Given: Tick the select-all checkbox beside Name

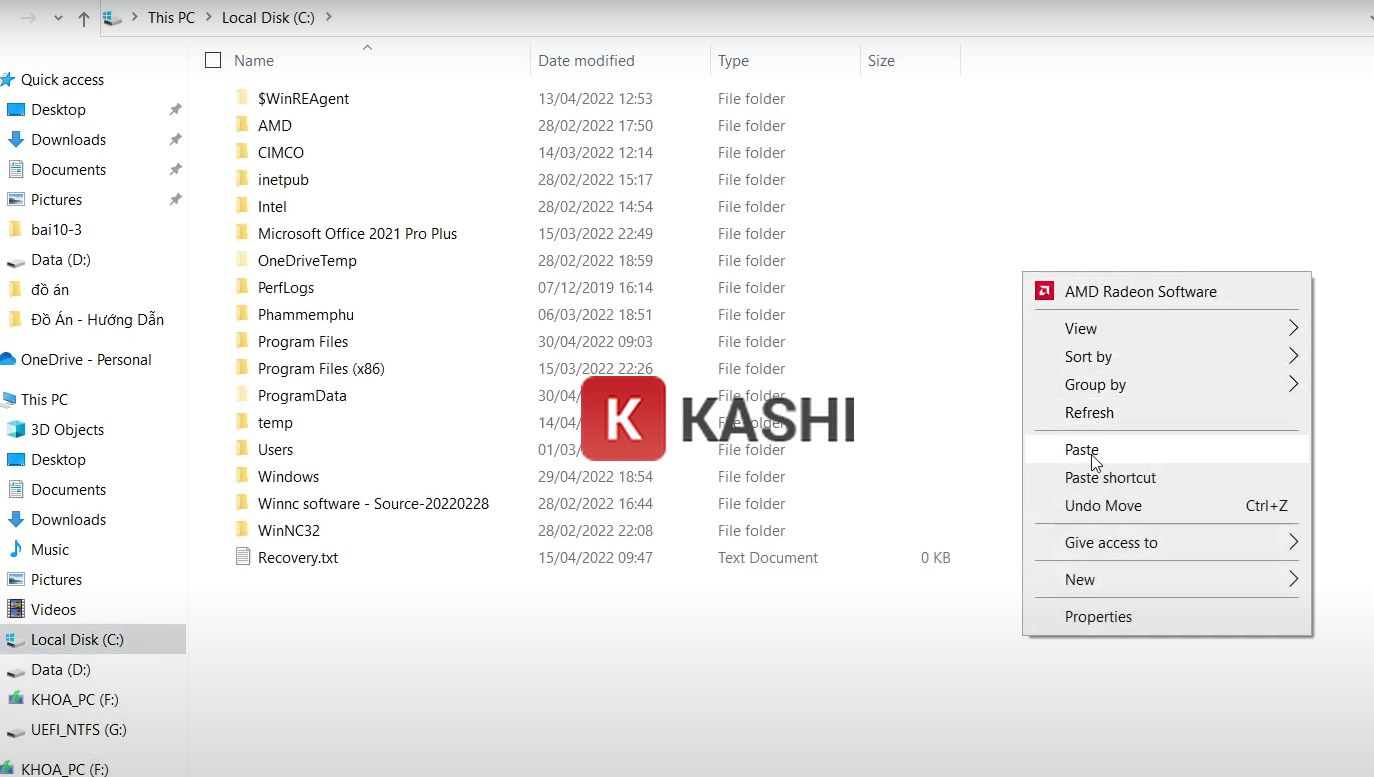Looking at the screenshot, I should coord(213,61).
